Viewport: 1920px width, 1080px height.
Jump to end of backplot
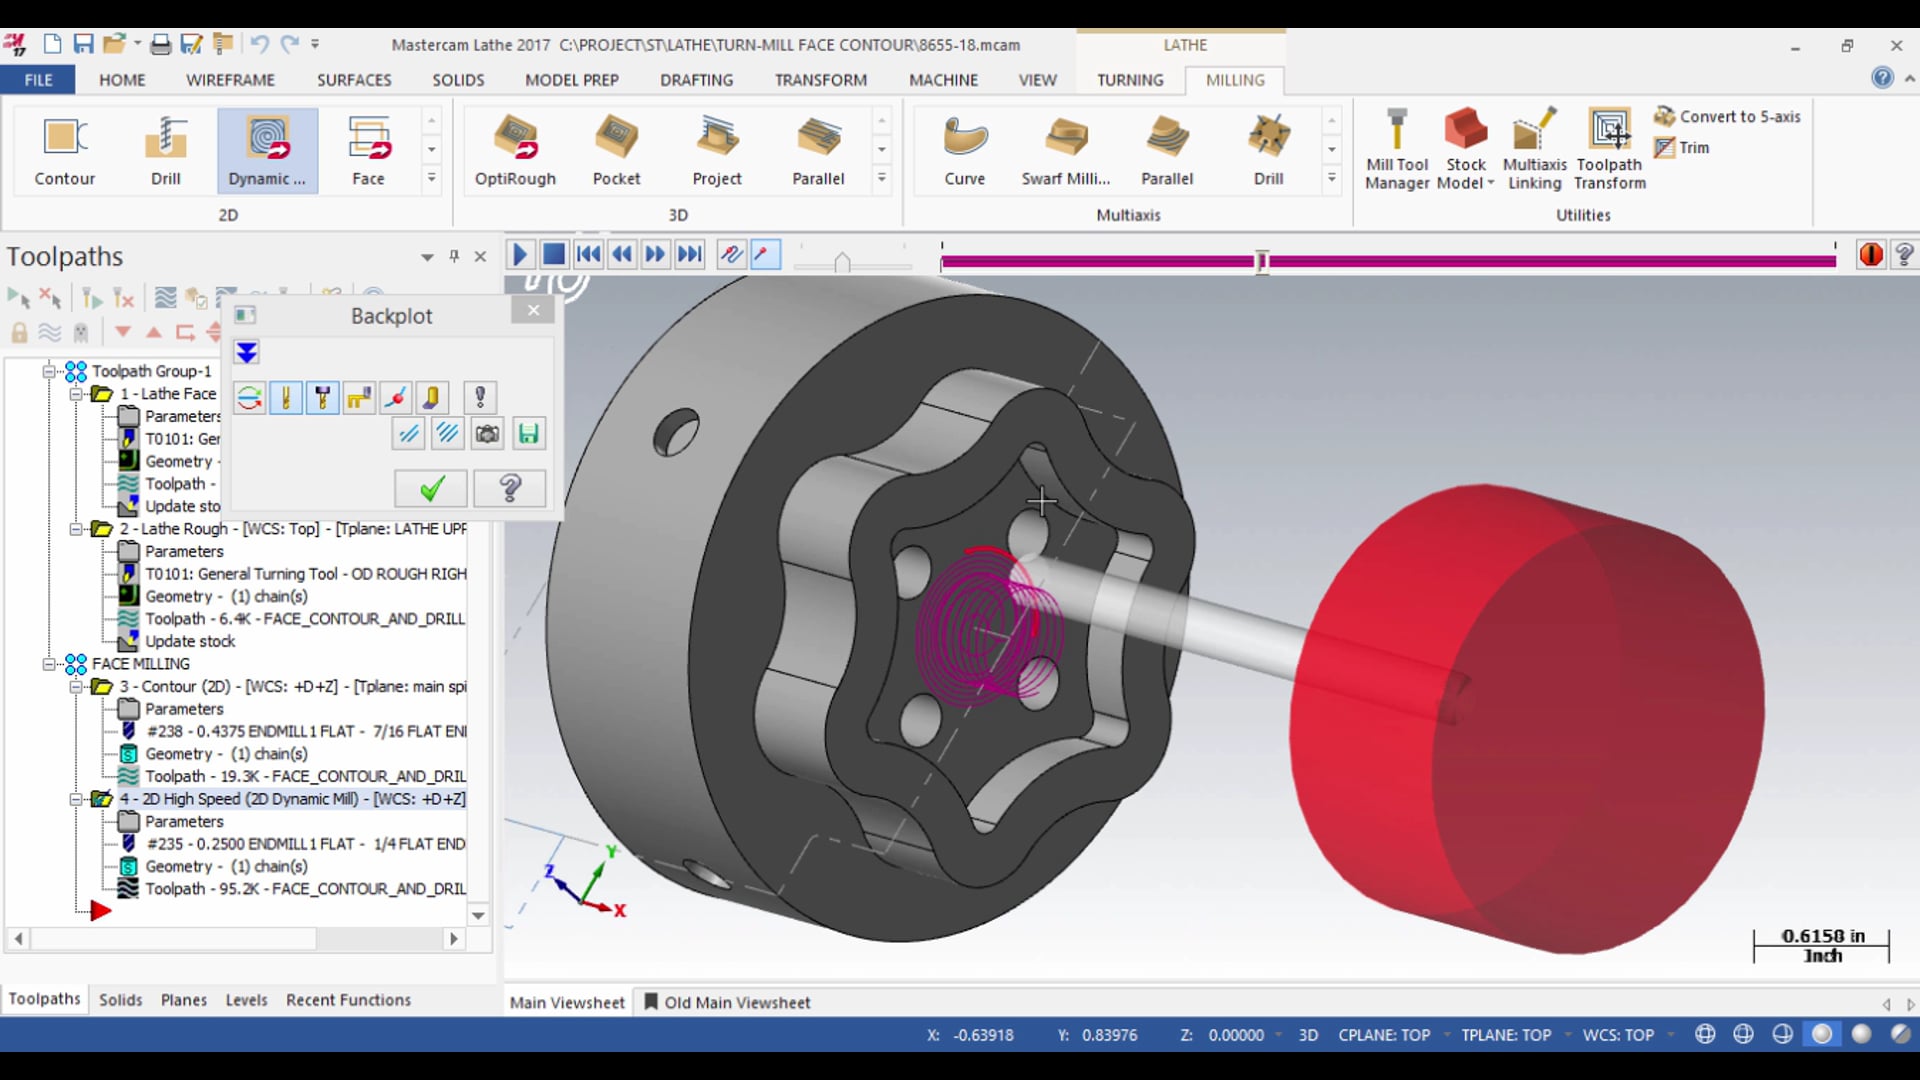point(689,254)
